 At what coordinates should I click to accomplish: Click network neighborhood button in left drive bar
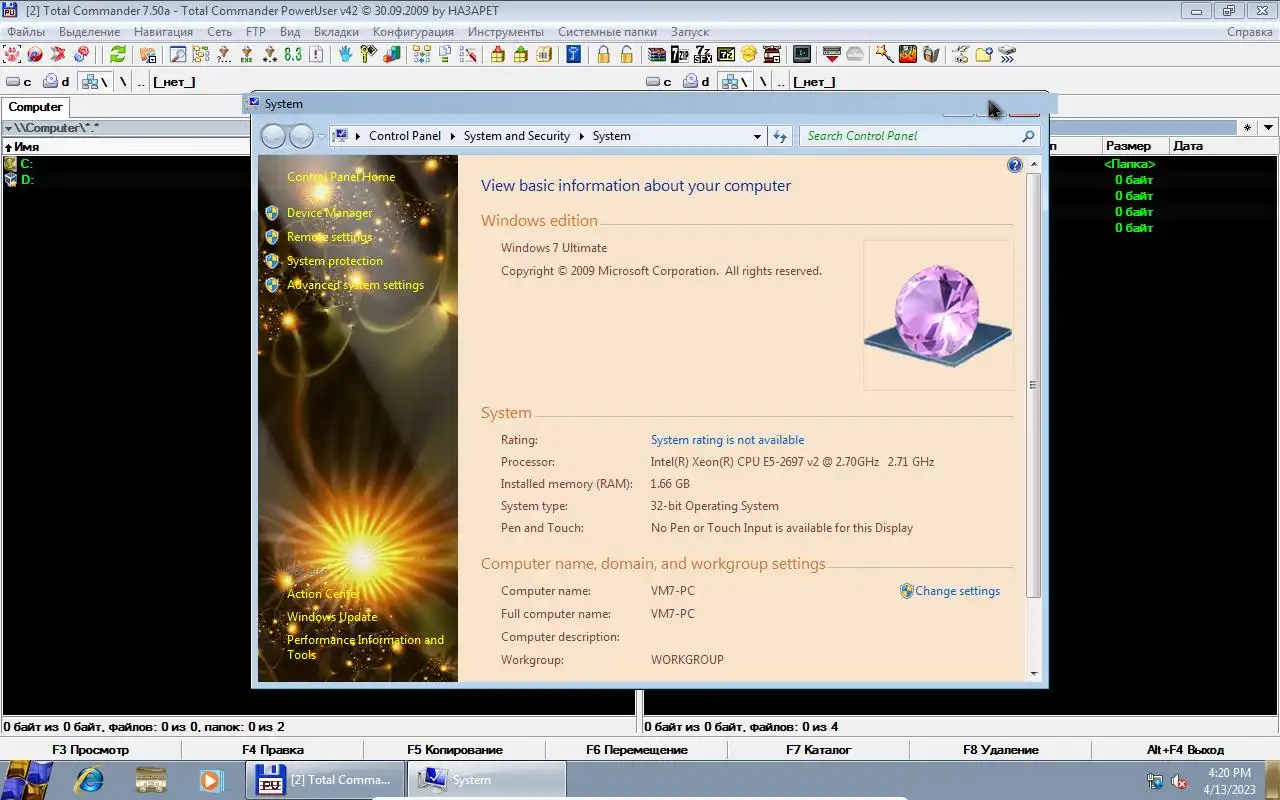95,82
